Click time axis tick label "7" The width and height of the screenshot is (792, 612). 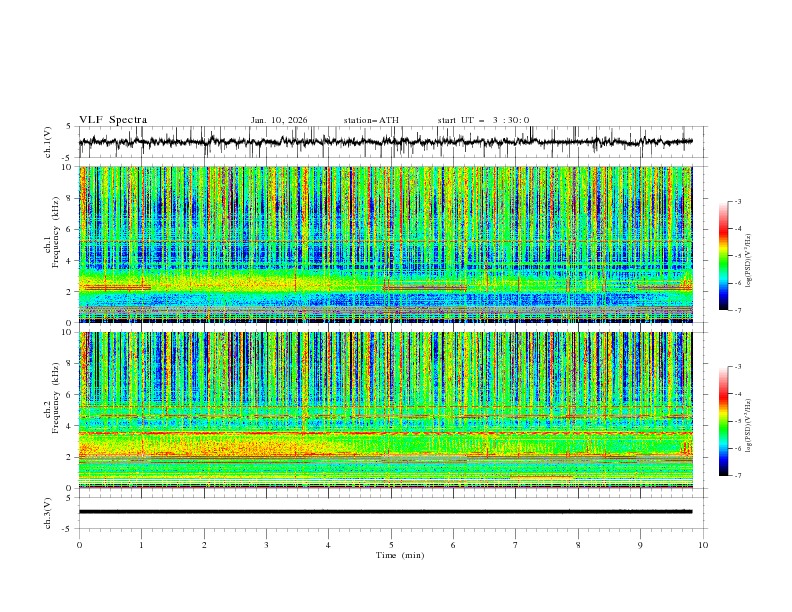click(516, 545)
